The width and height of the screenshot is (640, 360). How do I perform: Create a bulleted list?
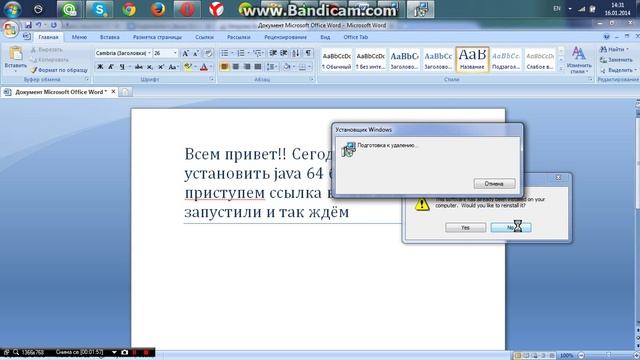pos(225,53)
